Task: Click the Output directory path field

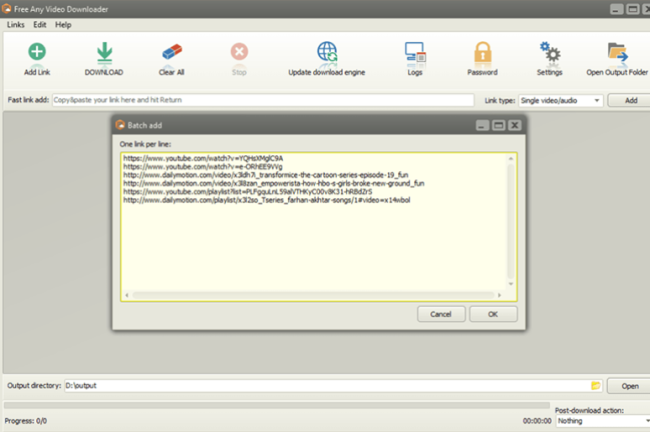Action: tap(327, 386)
